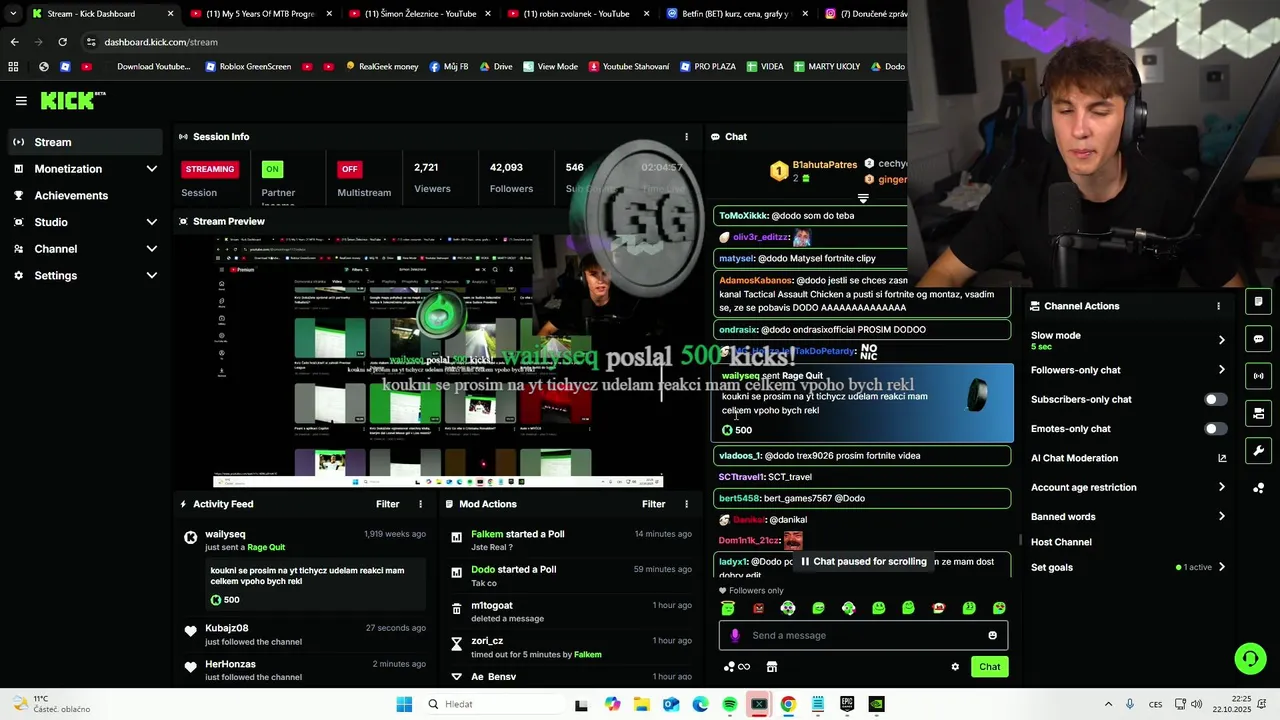Open the RealGeek money bookmark
This screenshot has width=1280, height=720.
tap(382, 67)
